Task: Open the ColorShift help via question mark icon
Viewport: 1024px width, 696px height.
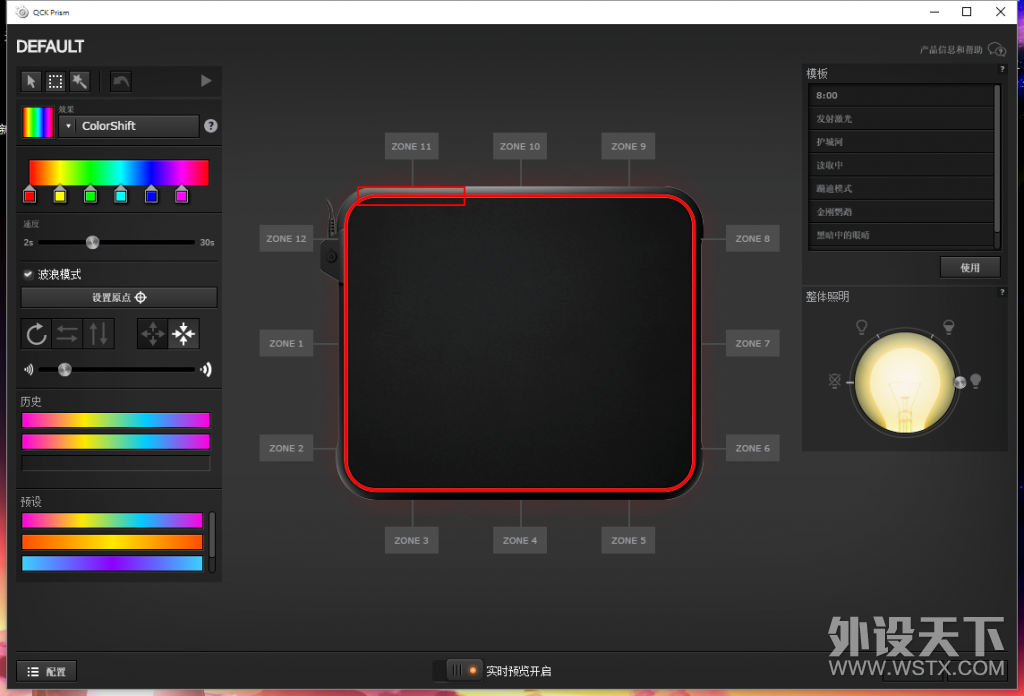Action: click(209, 126)
